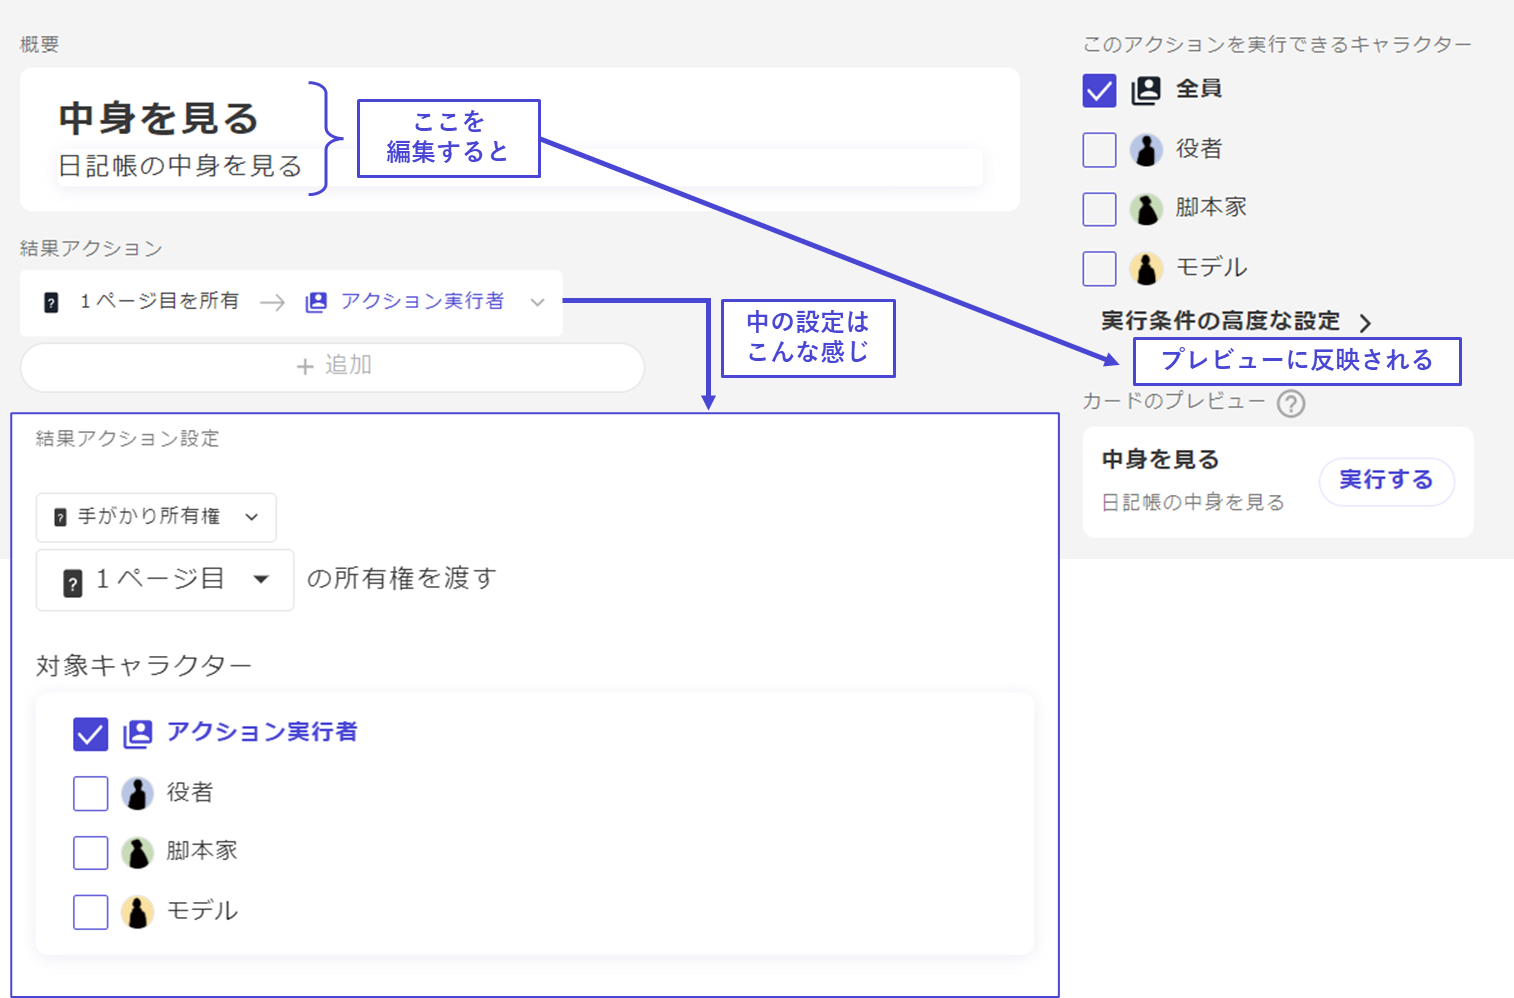1514x998 pixels.
Task: Click the ＋追加 button
Action: (332, 367)
